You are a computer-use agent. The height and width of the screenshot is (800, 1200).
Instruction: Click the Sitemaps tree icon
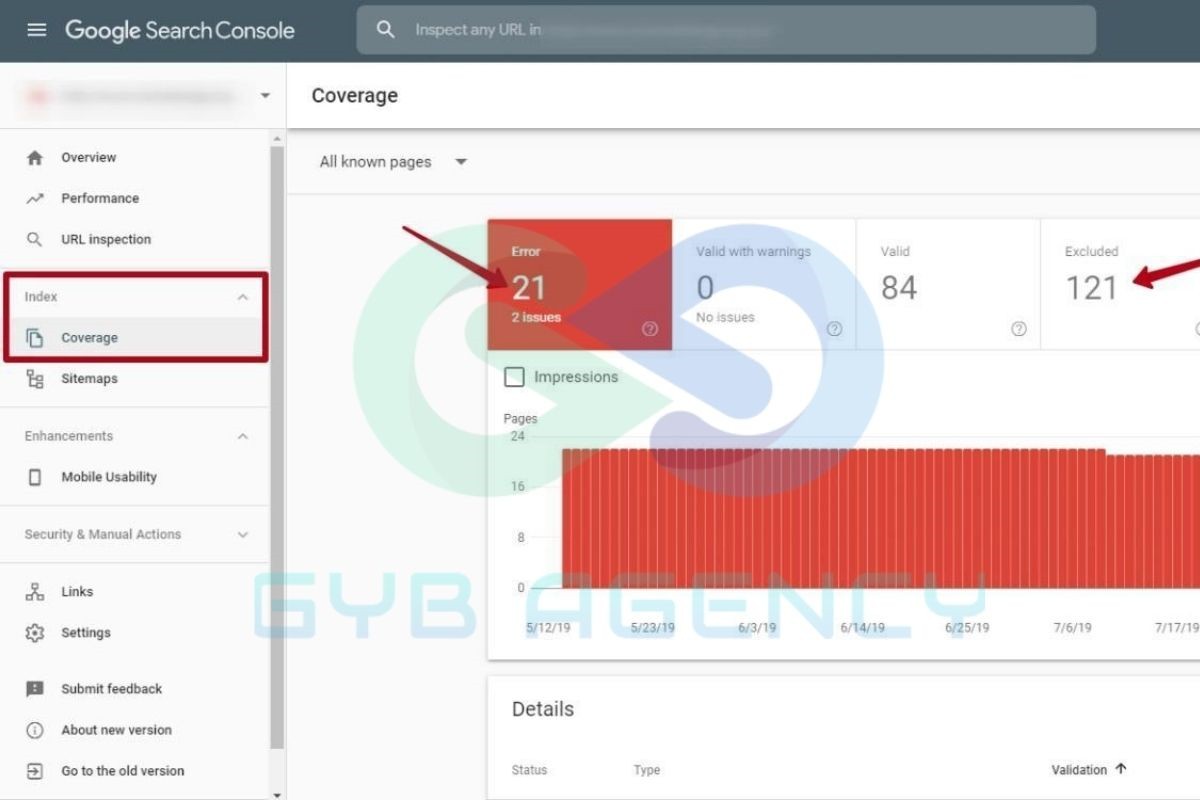point(35,379)
